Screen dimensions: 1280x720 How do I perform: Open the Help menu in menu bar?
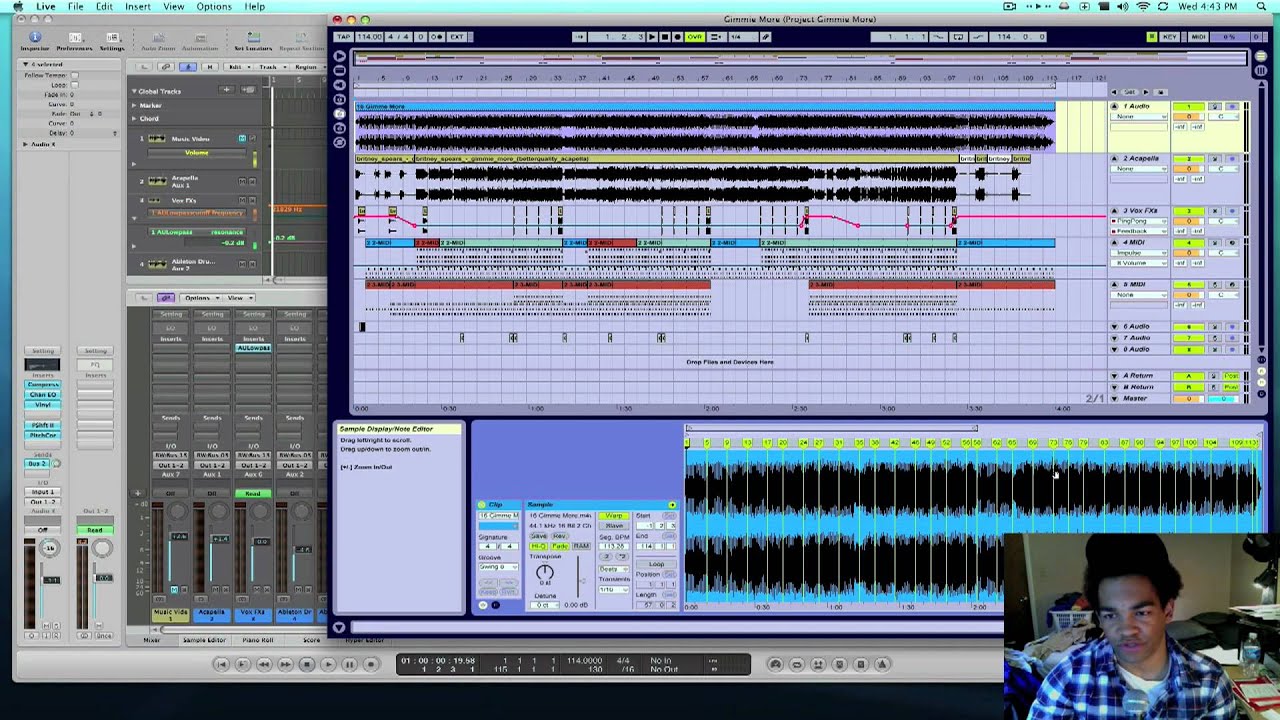(x=255, y=7)
